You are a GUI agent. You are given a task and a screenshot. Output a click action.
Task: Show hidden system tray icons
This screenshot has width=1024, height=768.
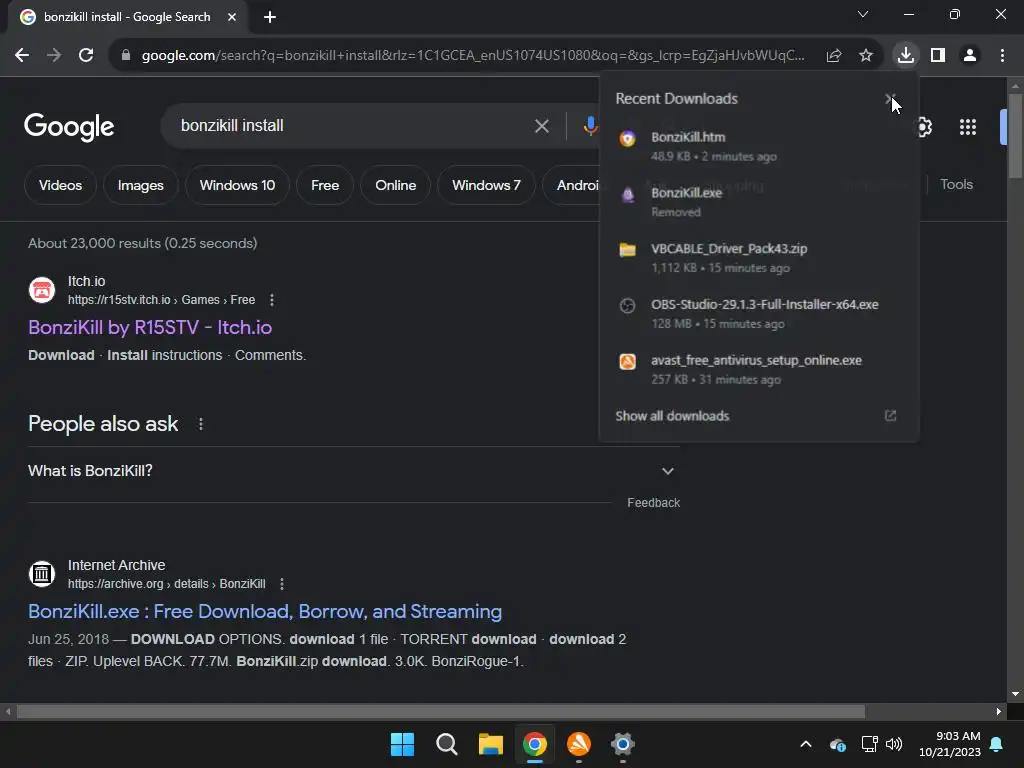click(806, 744)
